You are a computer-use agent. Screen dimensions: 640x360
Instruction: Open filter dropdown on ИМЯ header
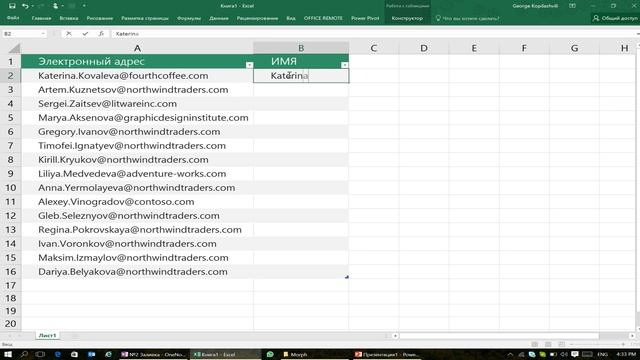tap(344, 65)
